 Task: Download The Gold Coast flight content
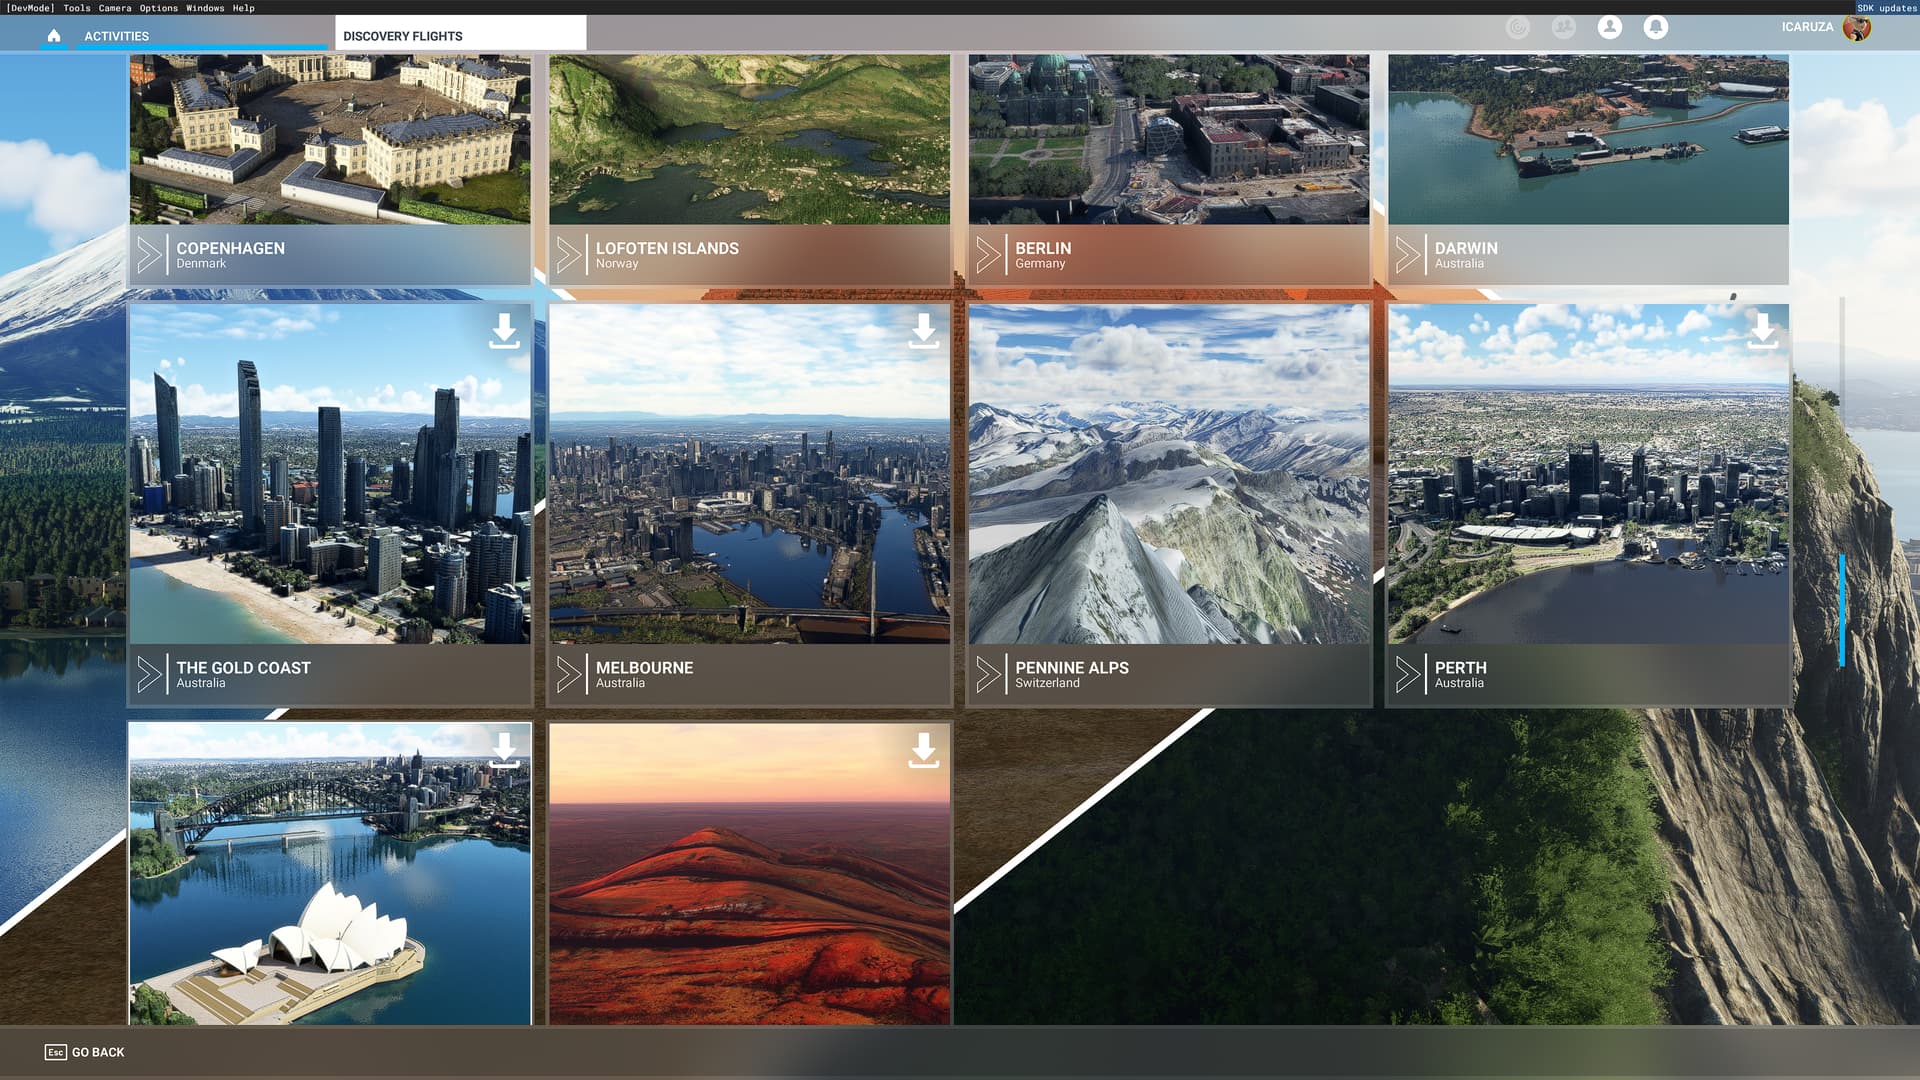tap(504, 331)
